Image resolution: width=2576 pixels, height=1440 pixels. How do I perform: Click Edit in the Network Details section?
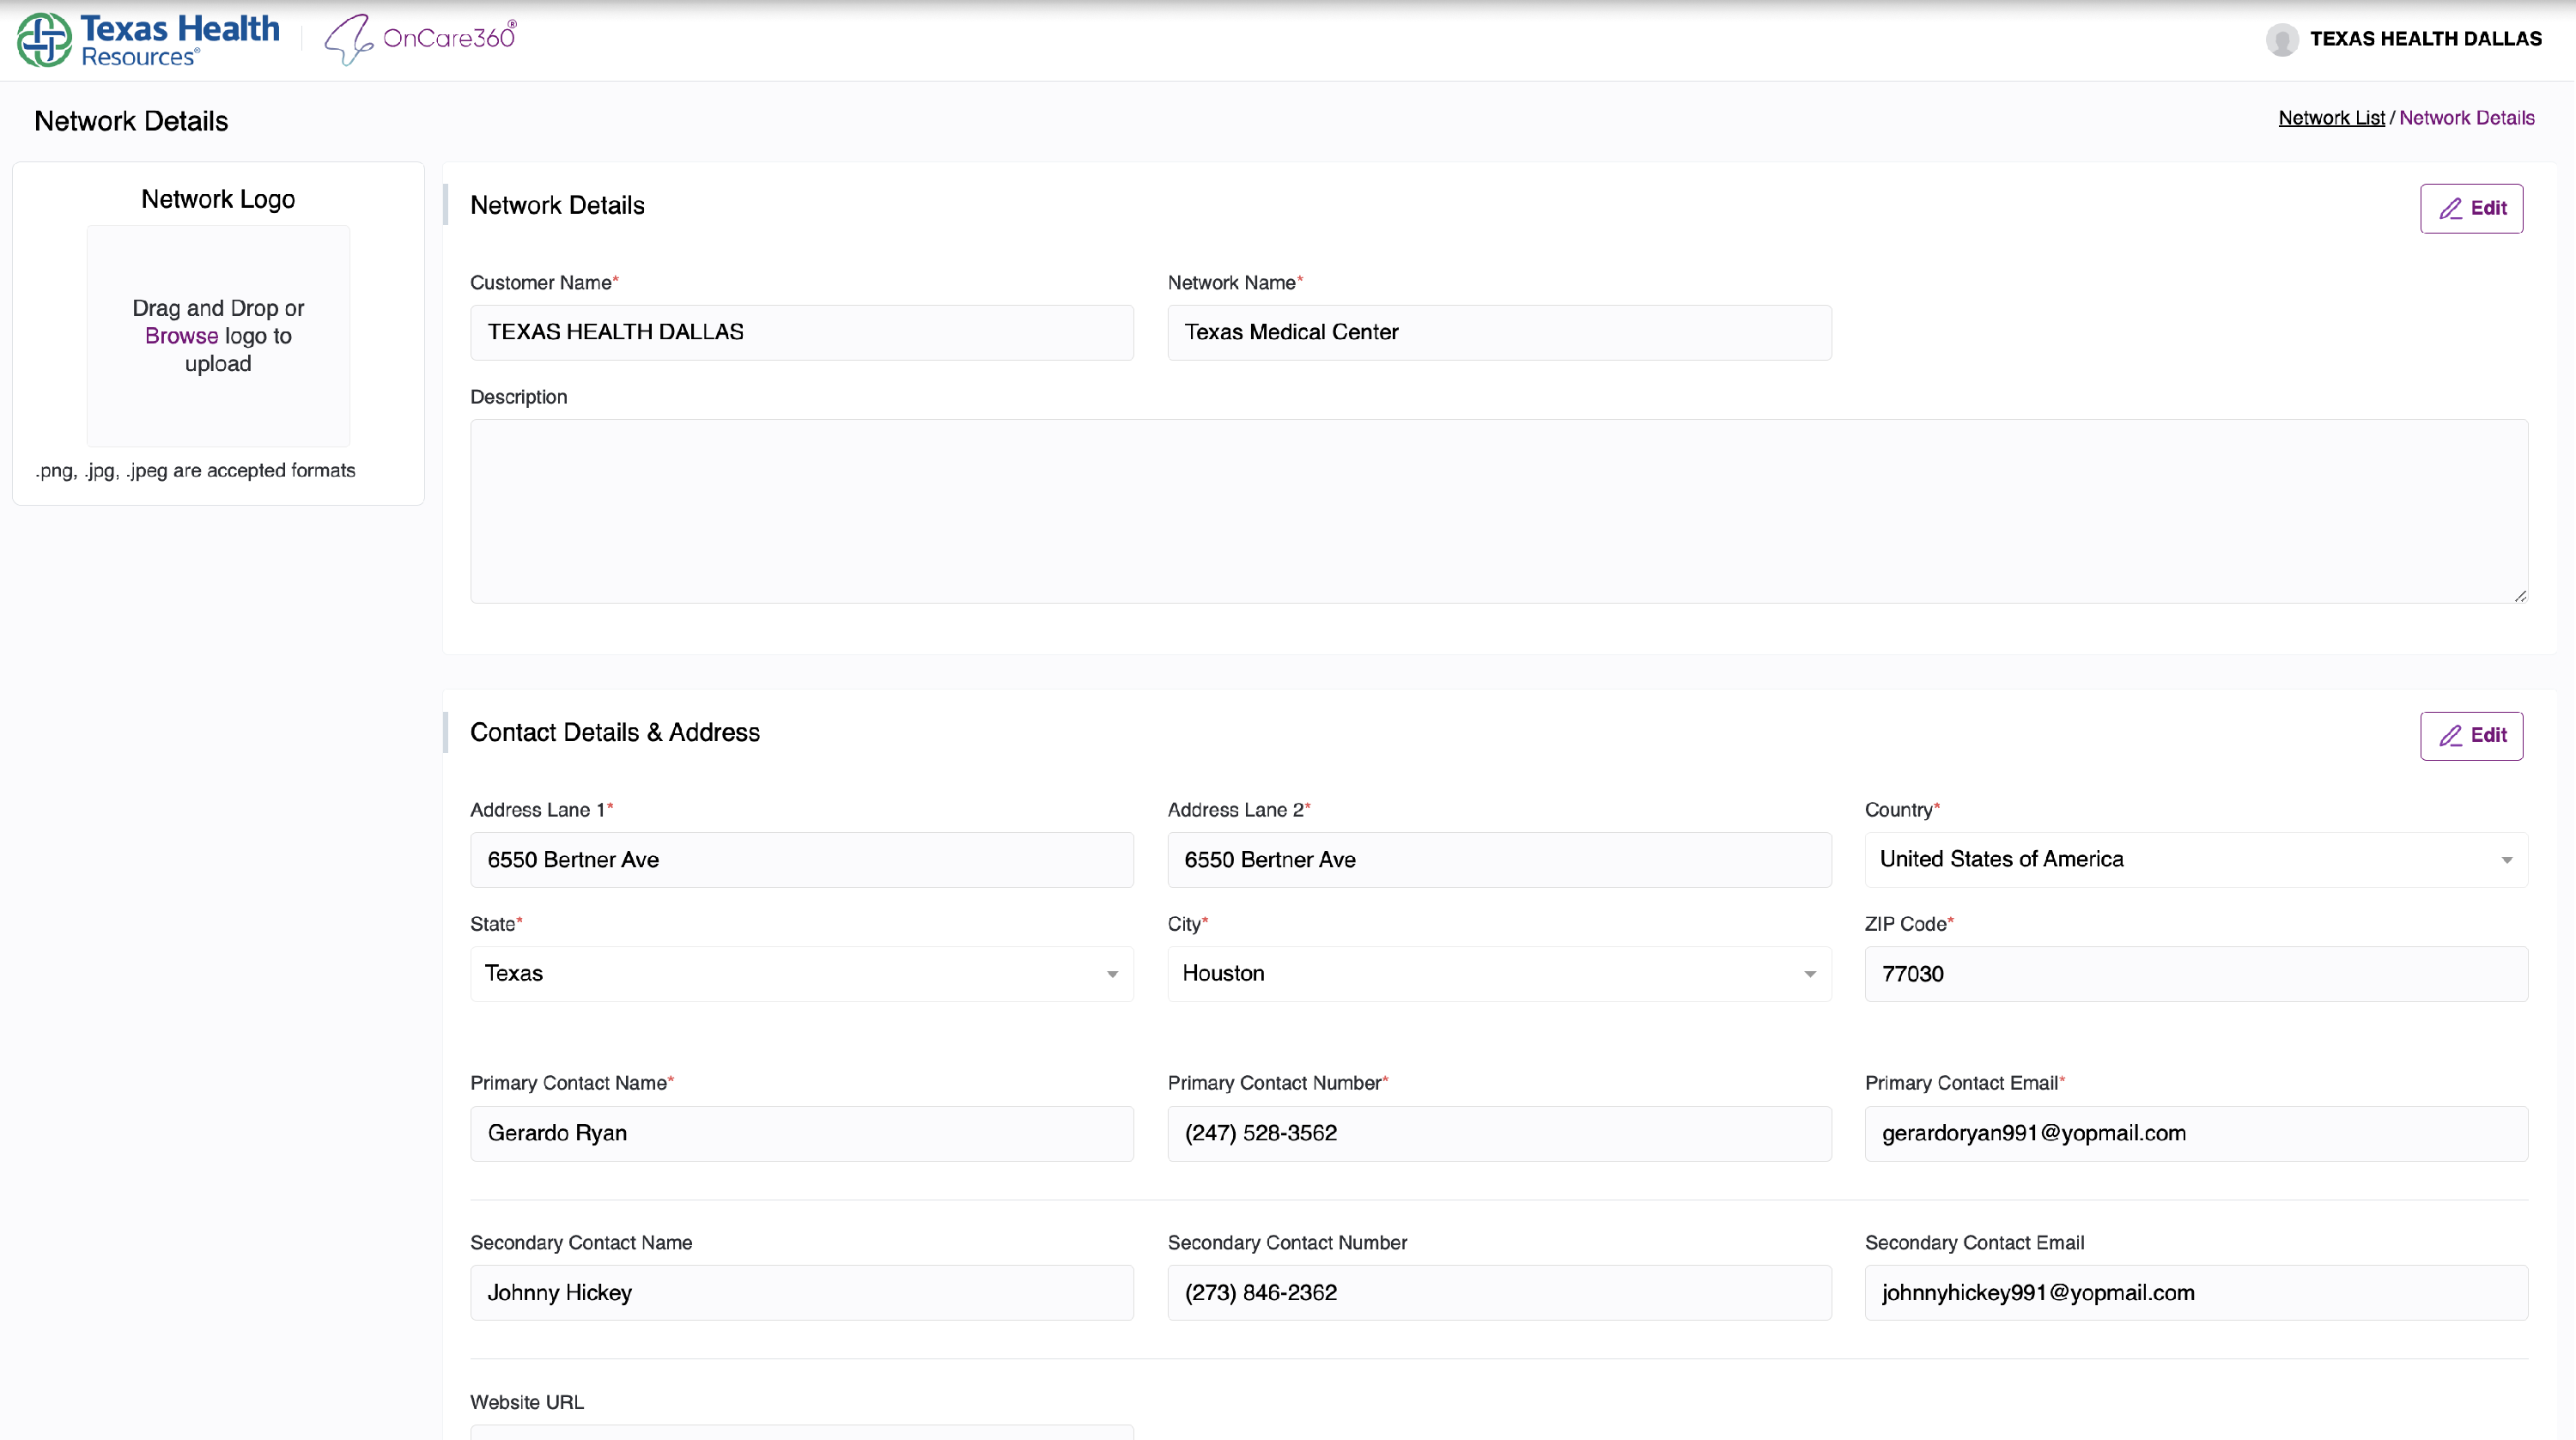pos(2471,208)
